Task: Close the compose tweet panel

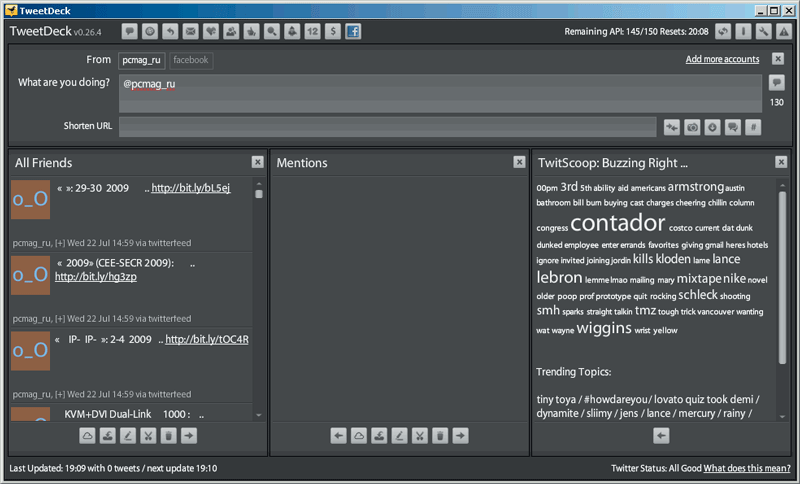Action: coord(778,59)
